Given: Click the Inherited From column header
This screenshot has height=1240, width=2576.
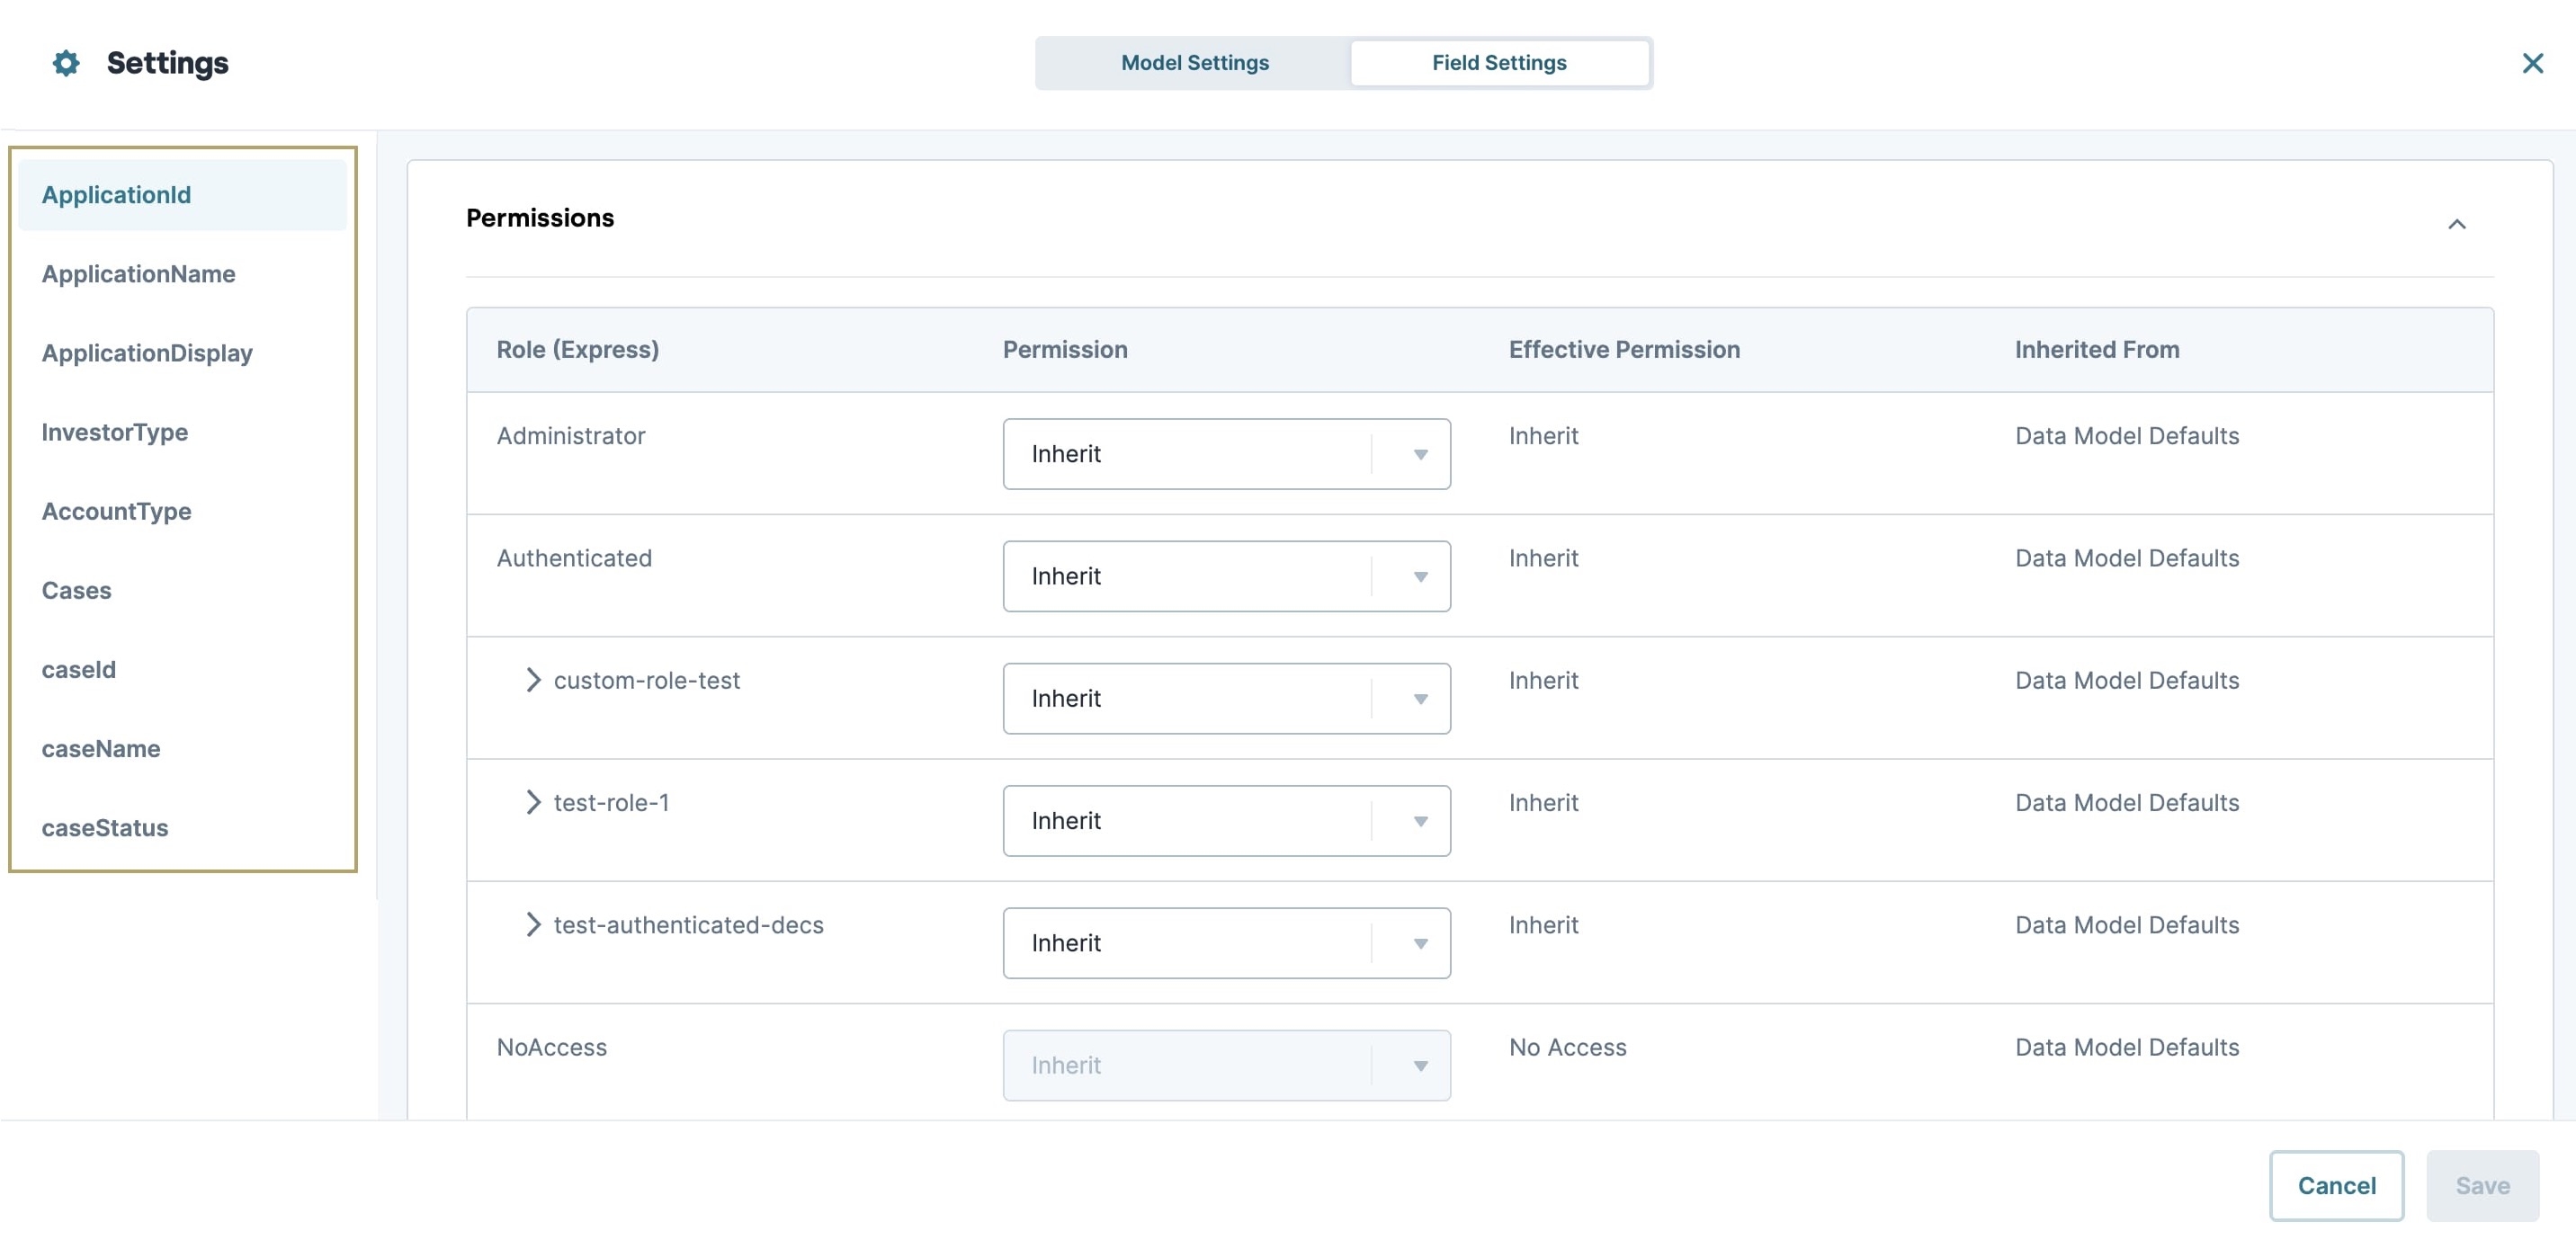Looking at the screenshot, I should coord(2096,349).
